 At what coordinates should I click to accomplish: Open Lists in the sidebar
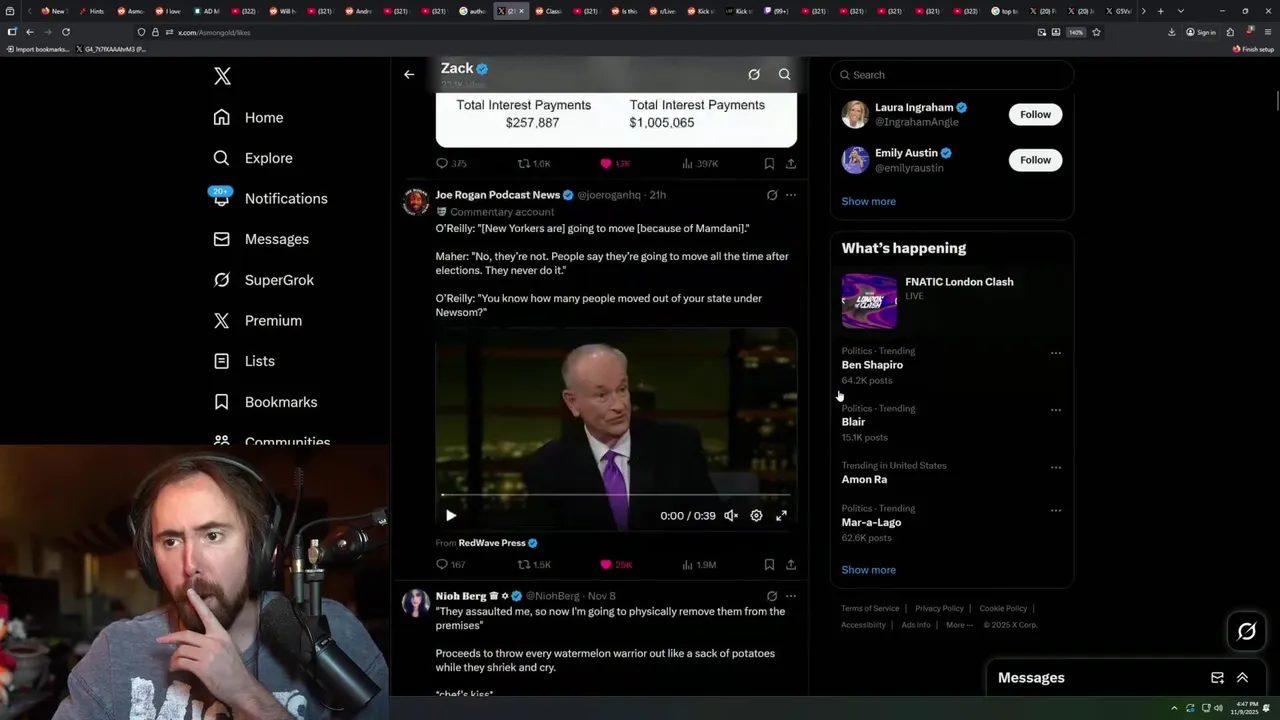click(245, 361)
